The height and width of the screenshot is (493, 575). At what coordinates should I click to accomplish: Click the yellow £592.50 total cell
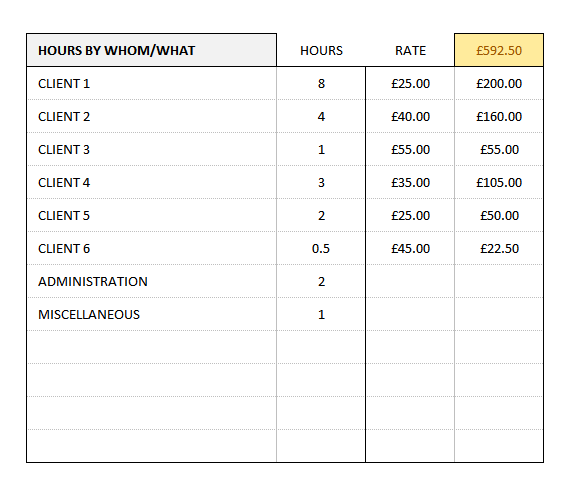(499, 50)
